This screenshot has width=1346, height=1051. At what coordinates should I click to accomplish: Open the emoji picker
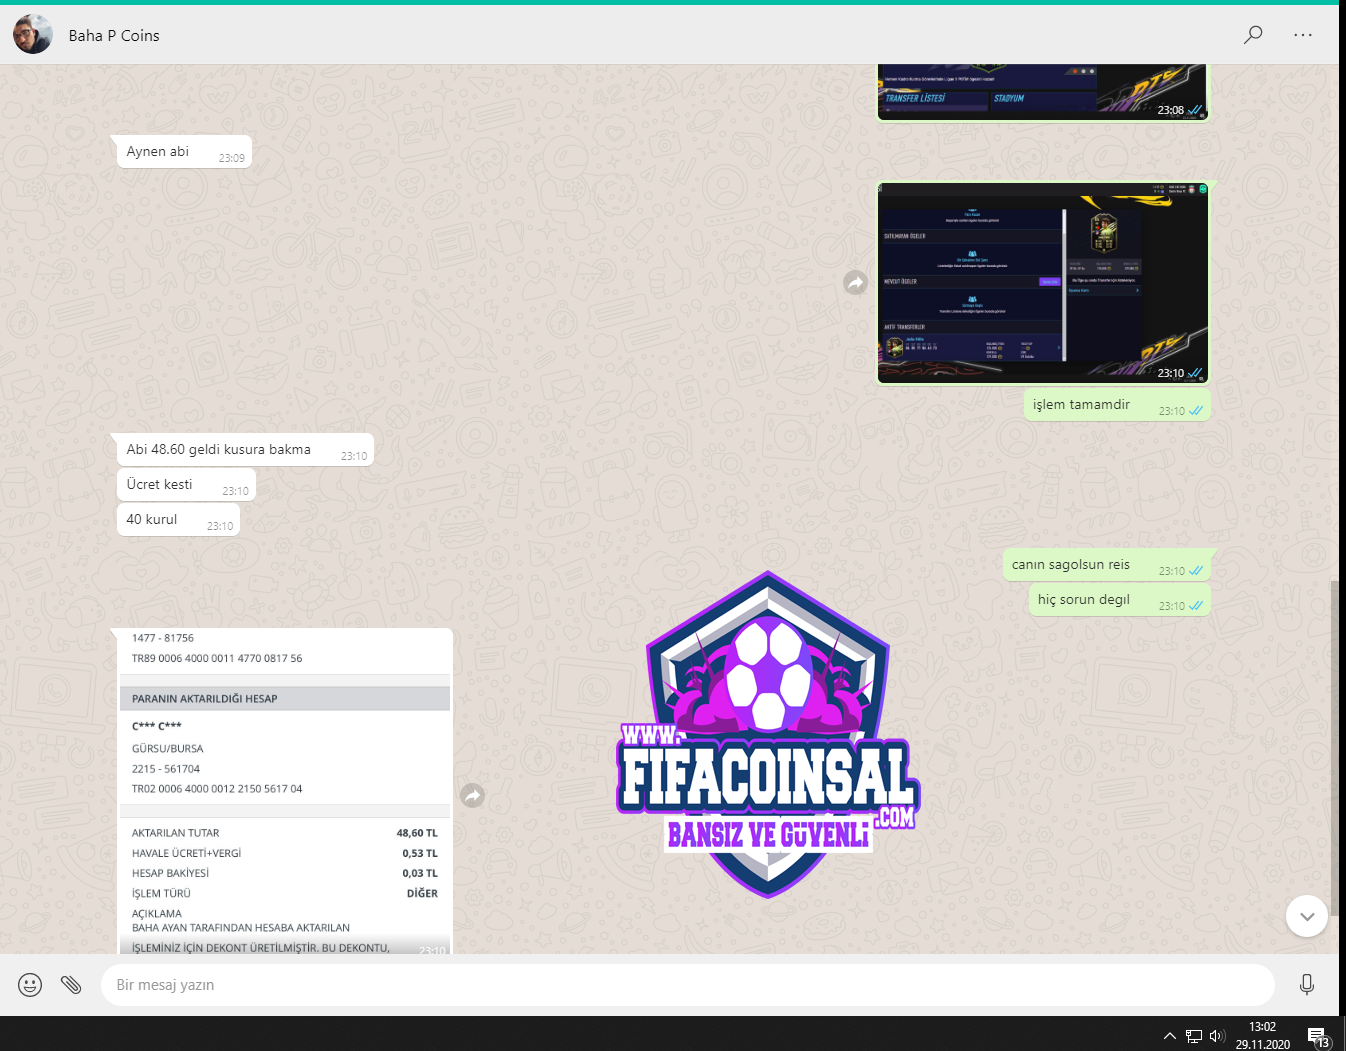(x=30, y=985)
